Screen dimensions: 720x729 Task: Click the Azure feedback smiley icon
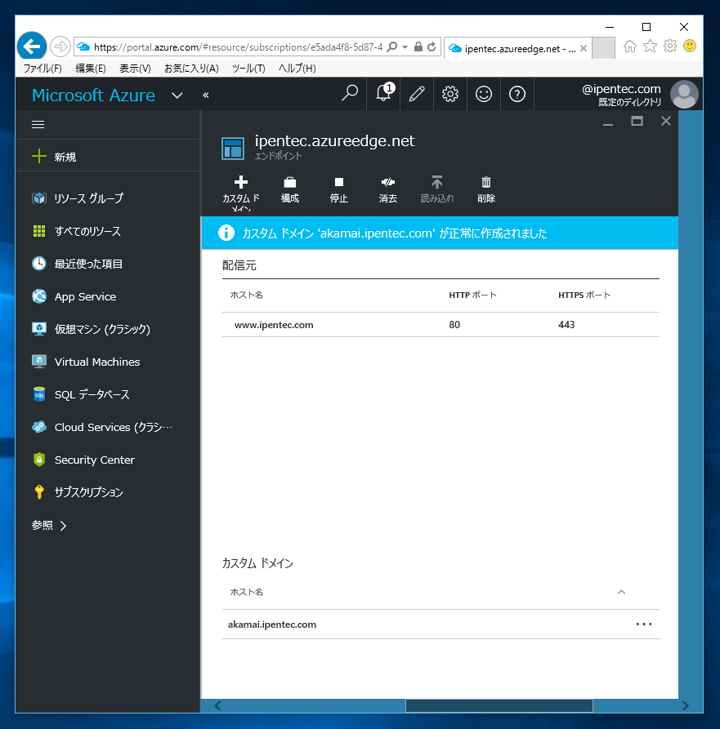pyautogui.click(x=483, y=94)
